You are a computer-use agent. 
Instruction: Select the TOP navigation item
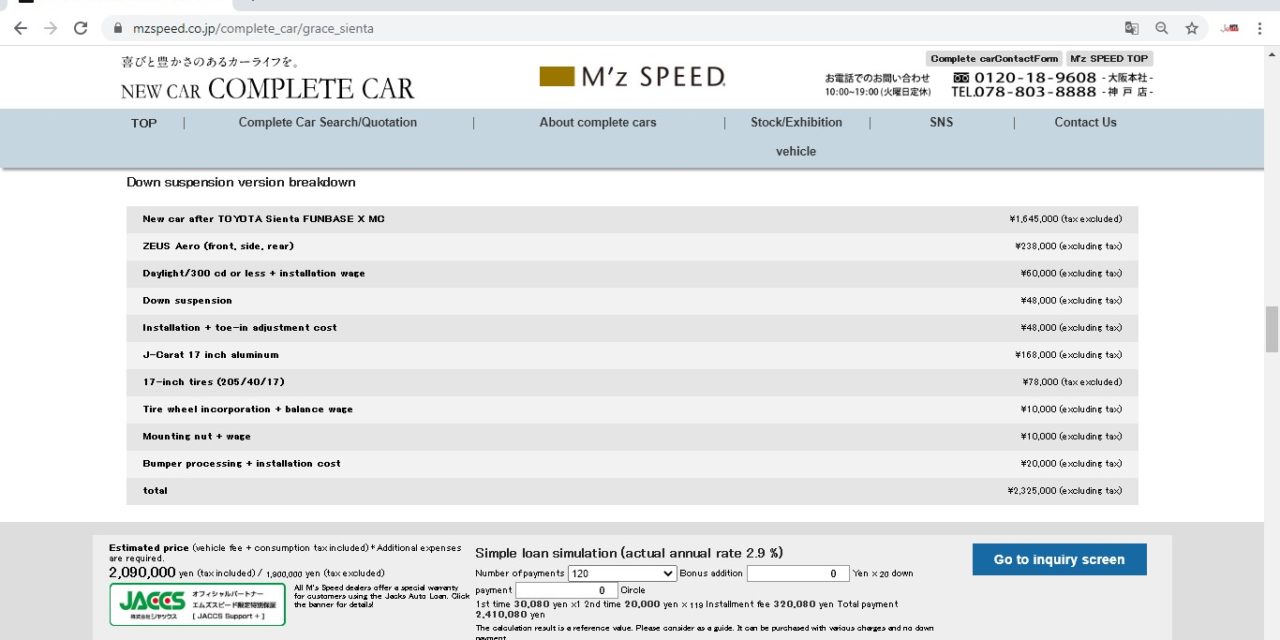[x=144, y=123]
